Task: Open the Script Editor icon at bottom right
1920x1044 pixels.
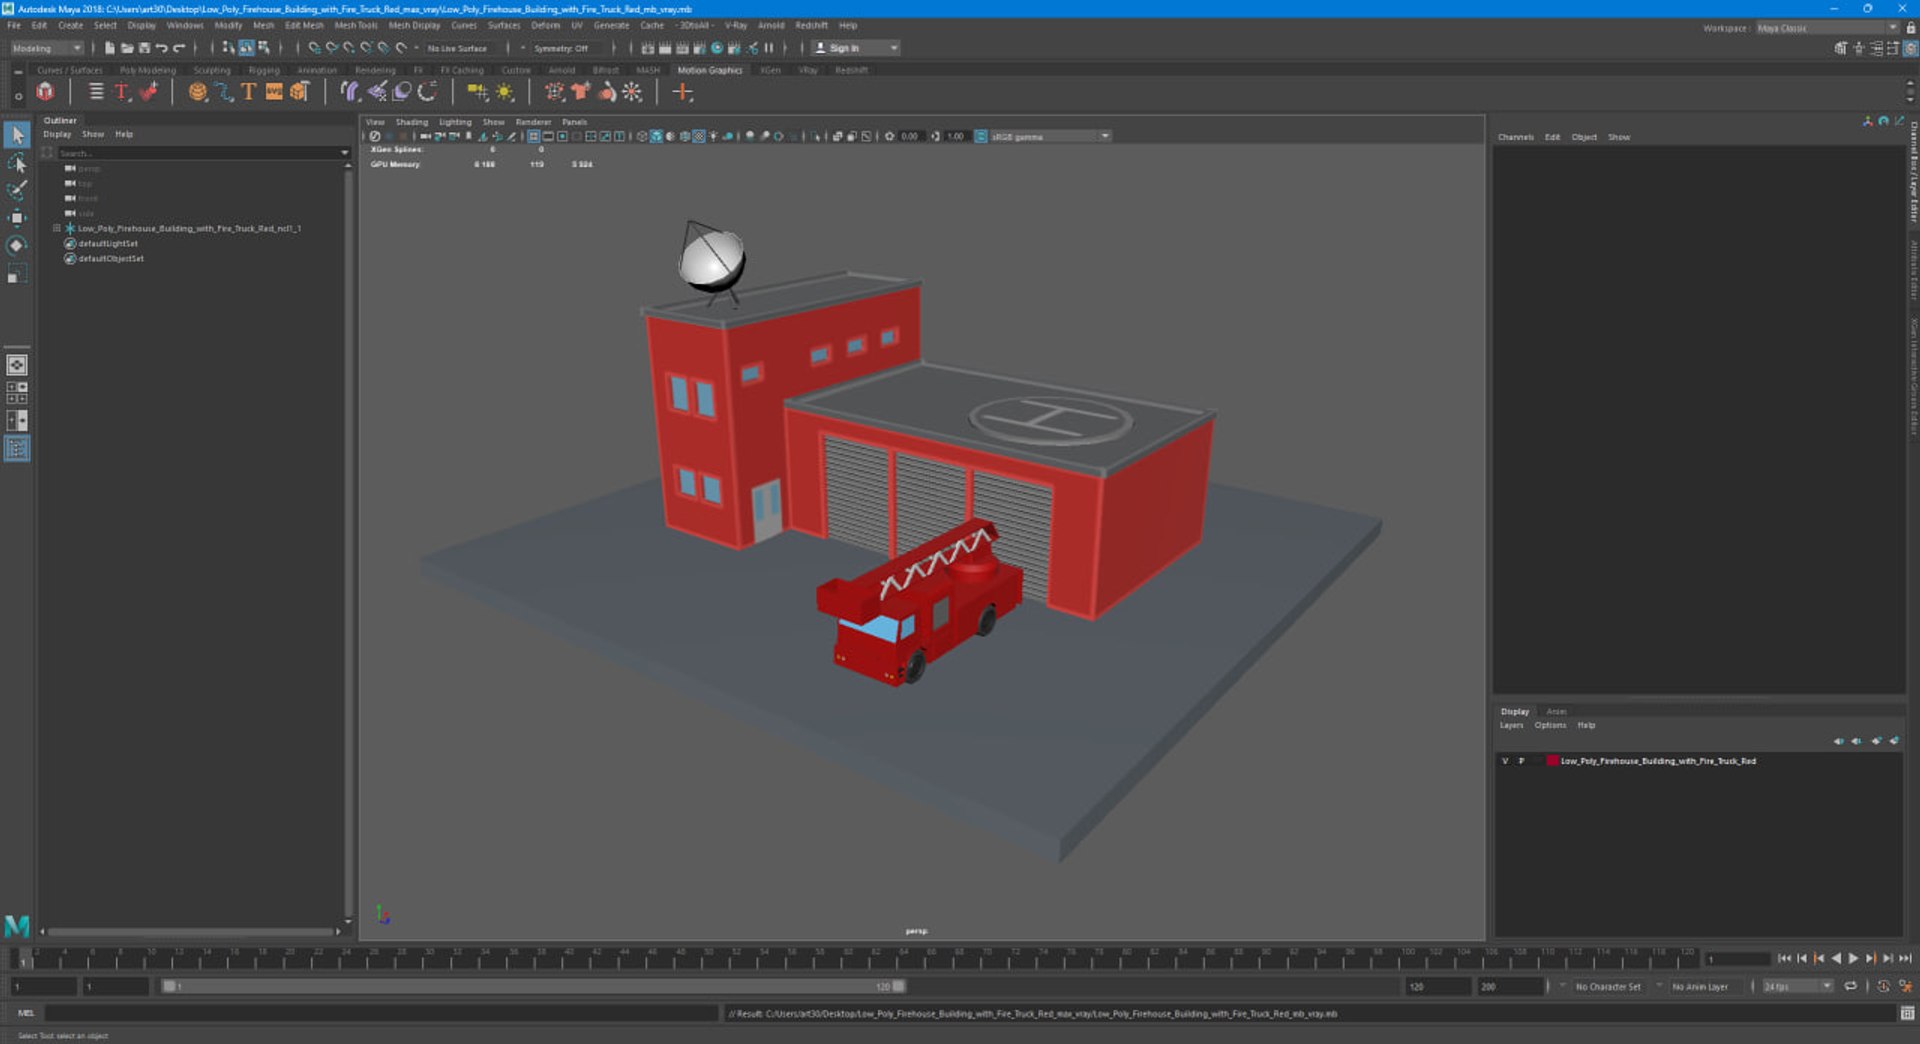Action: coord(1907,1013)
